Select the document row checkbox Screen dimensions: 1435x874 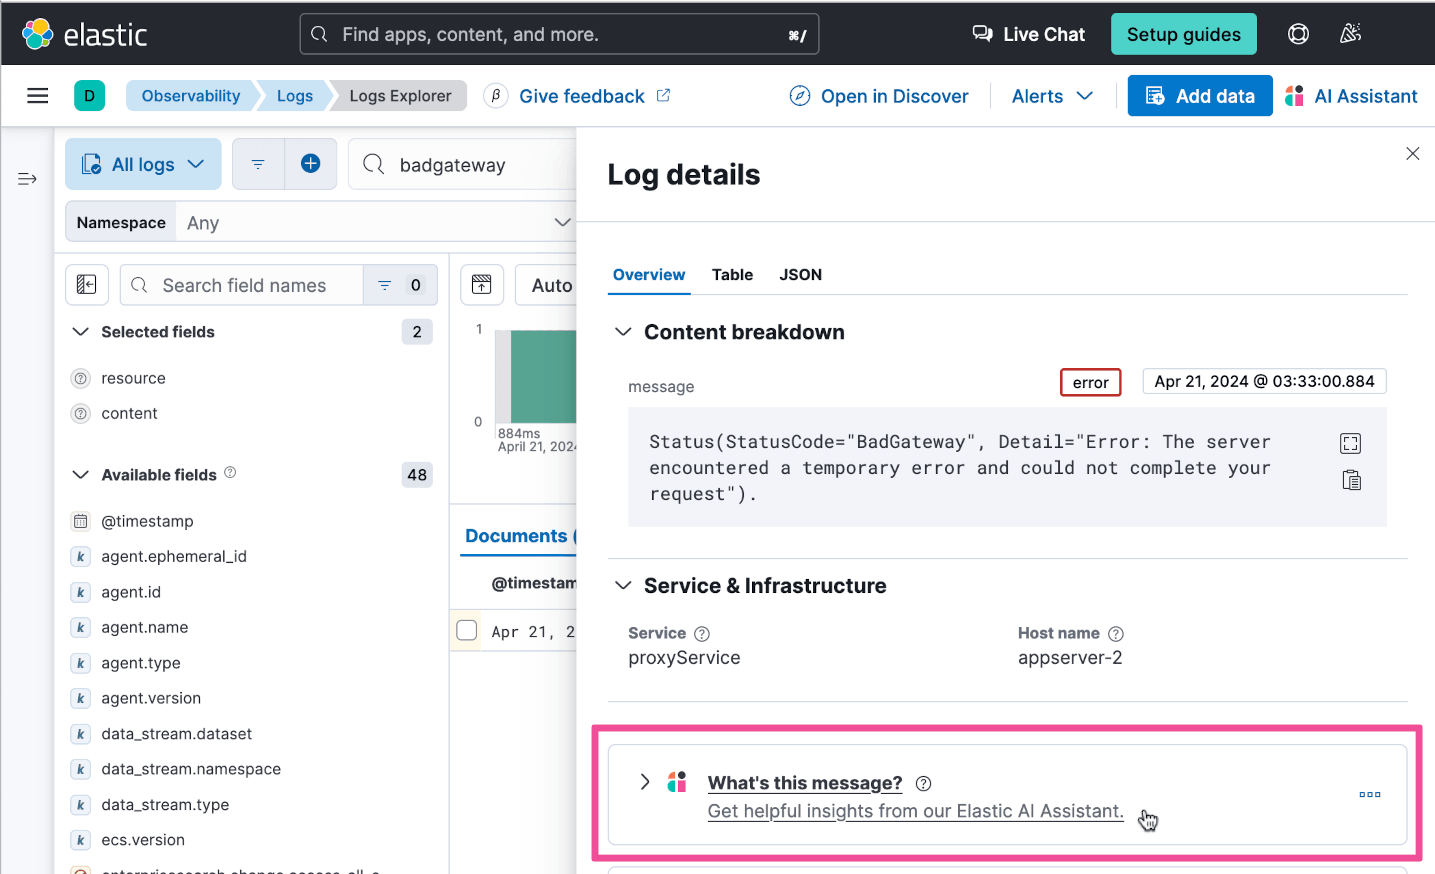coord(467,631)
